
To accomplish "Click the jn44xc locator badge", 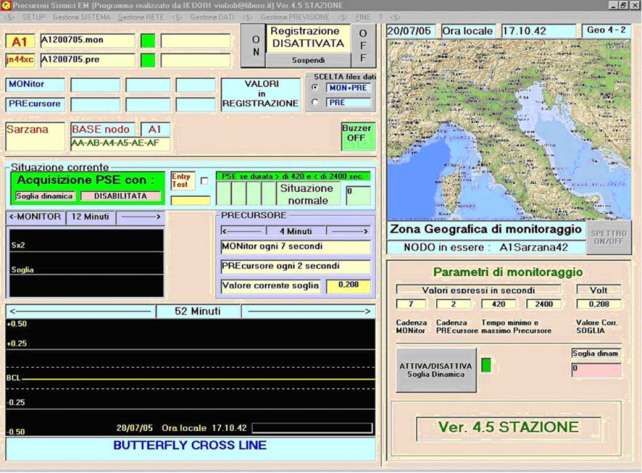I will pyautogui.click(x=20, y=60).
